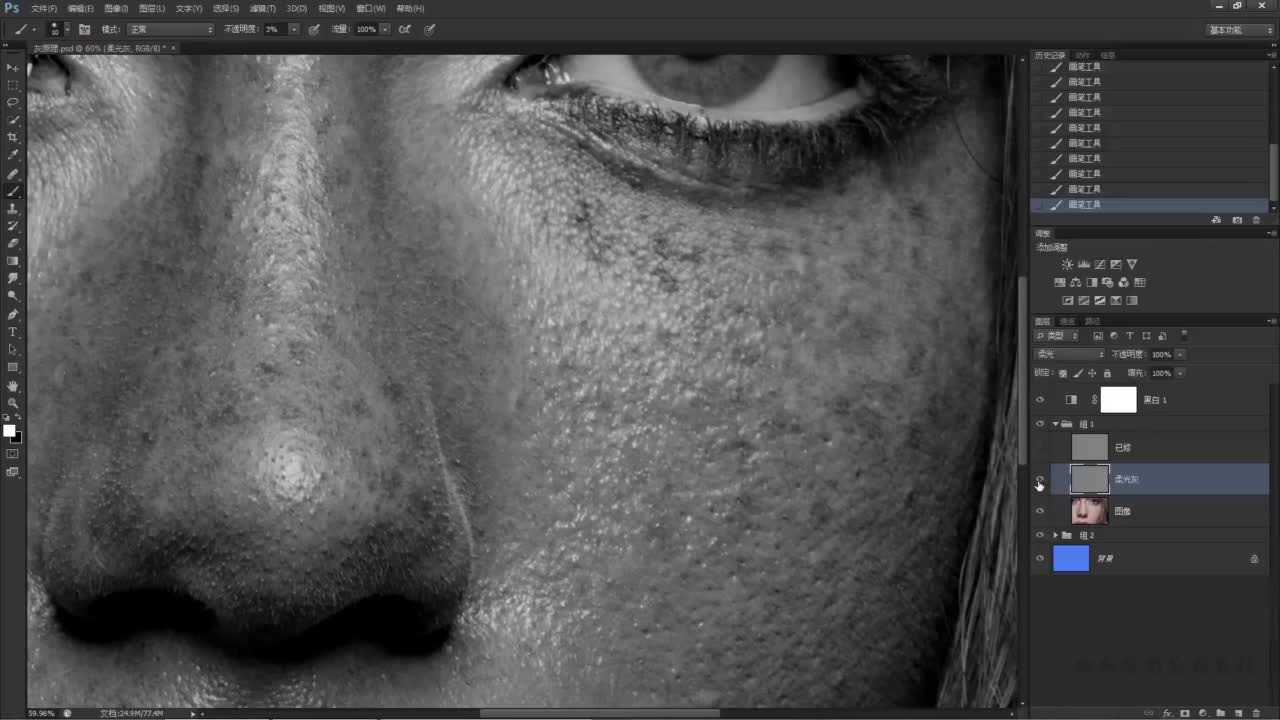Open the workspace 基本功能 dropdown
This screenshot has height=720, width=1280.
[x=1239, y=30]
